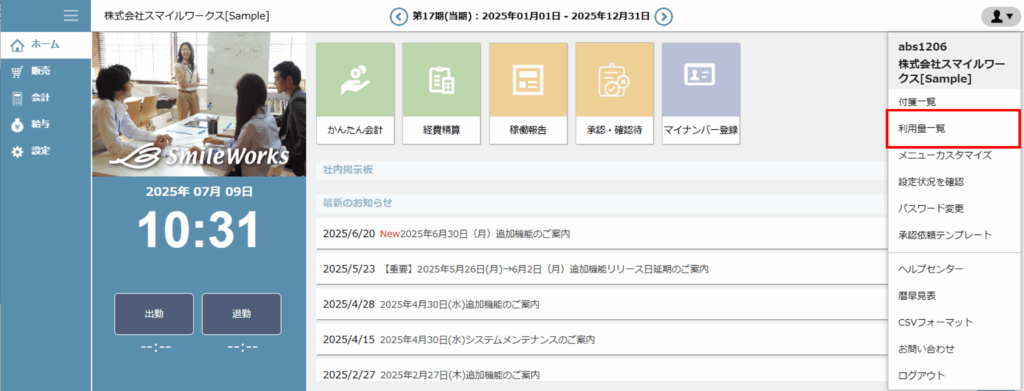
Task: Open the 稼働報告 tile icon
Action: (528, 80)
